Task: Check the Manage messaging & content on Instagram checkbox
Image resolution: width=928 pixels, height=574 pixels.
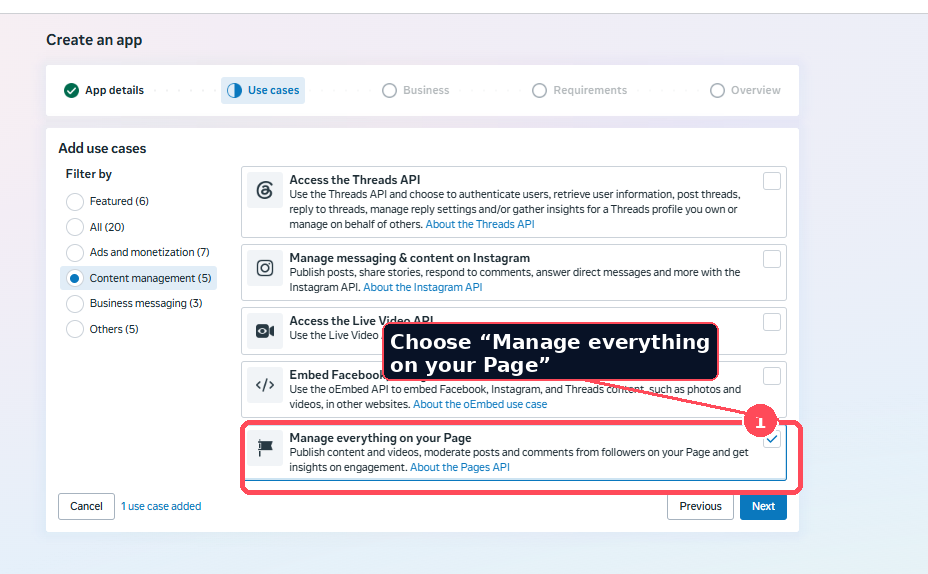Action: [772, 259]
